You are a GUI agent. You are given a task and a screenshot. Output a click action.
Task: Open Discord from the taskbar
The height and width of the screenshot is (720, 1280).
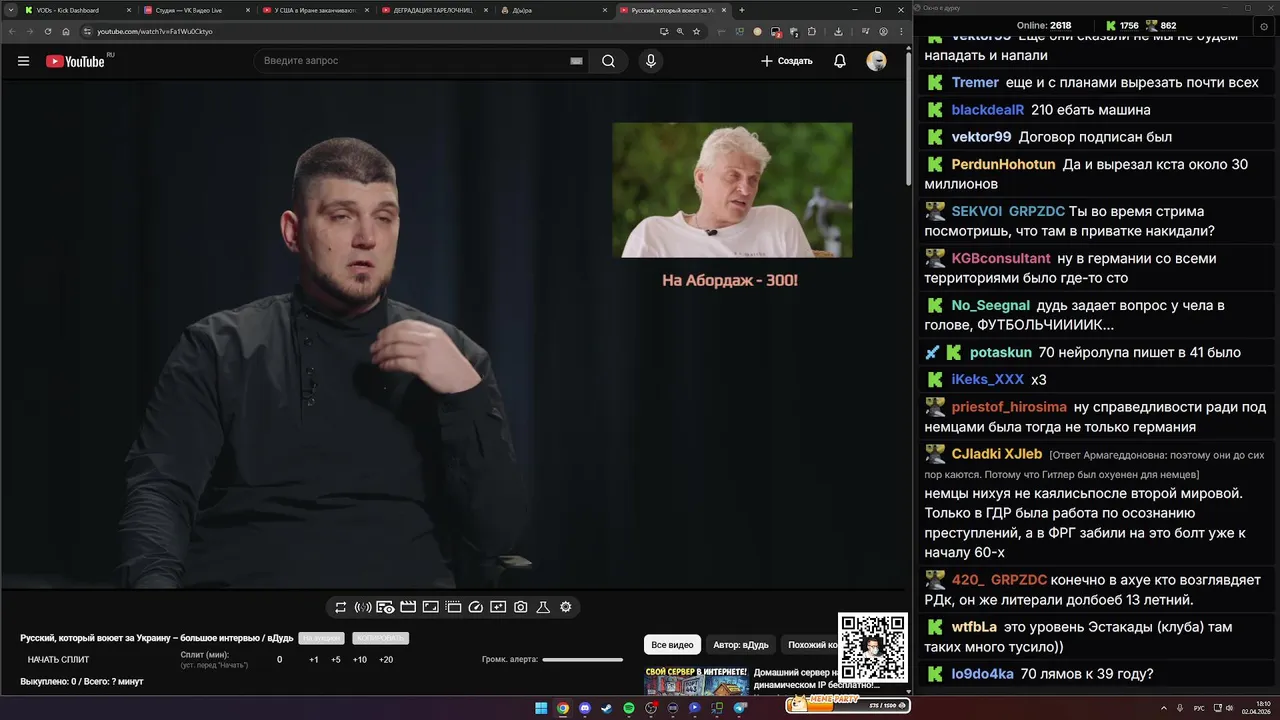pos(585,708)
